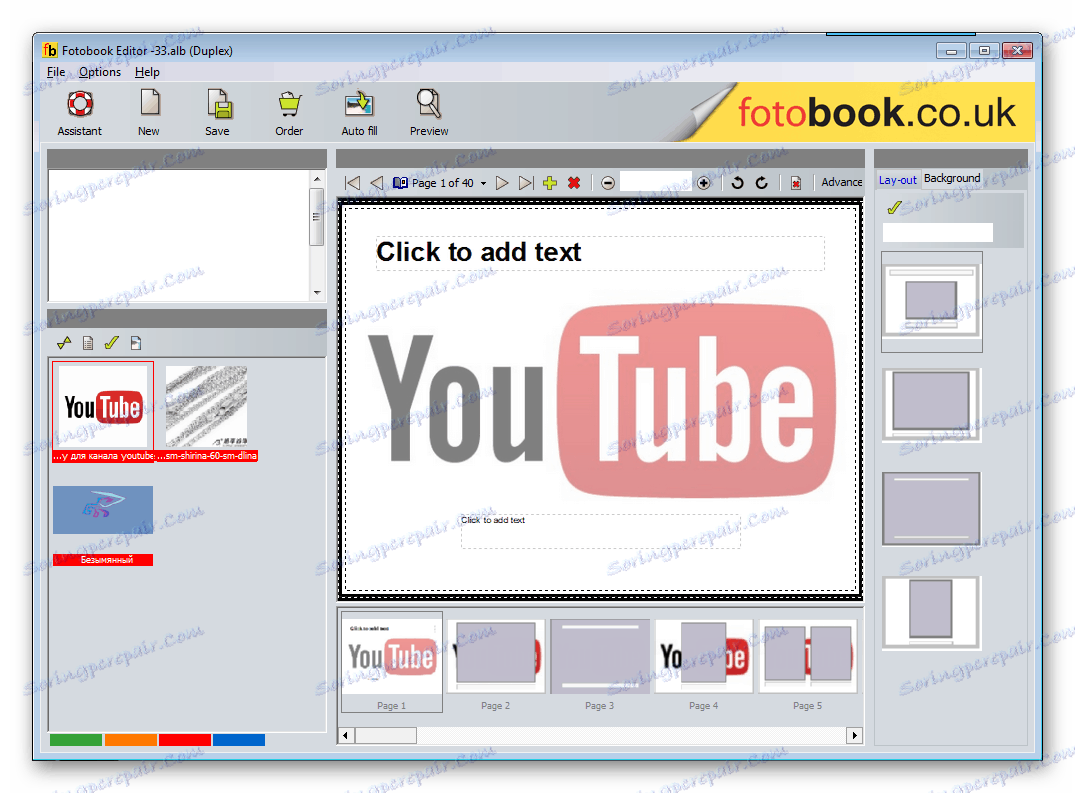Choose full-page photo layout
1075x793 pixels.
click(x=932, y=509)
